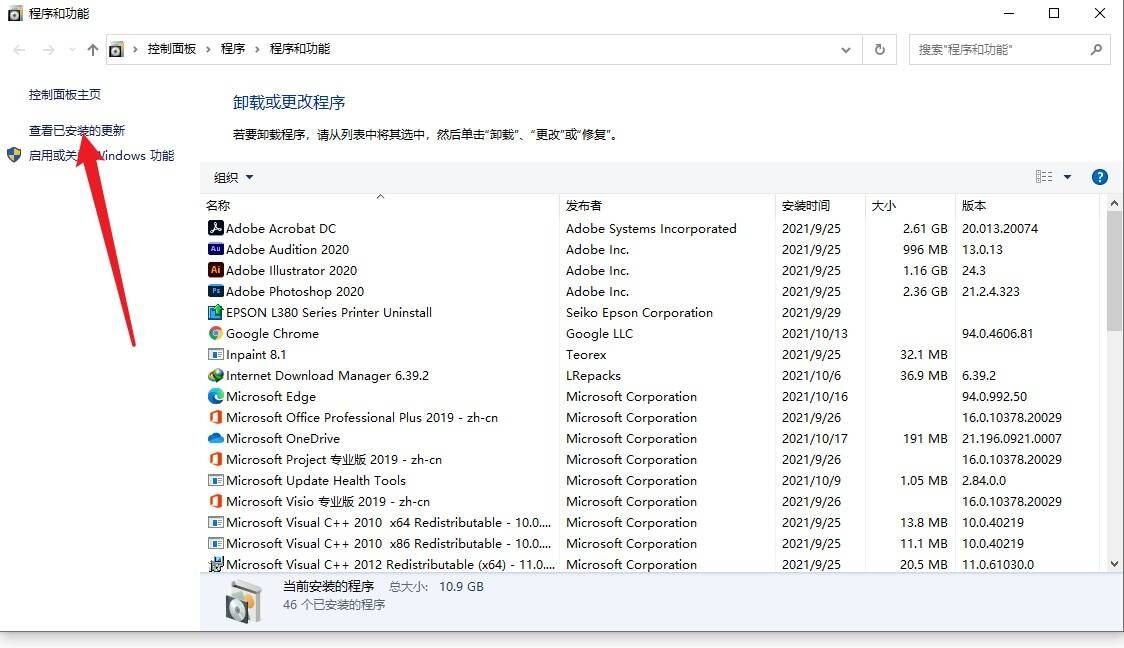Click the installed programs icon in details pane
This screenshot has width=1124, height=648.
point(243,601)
